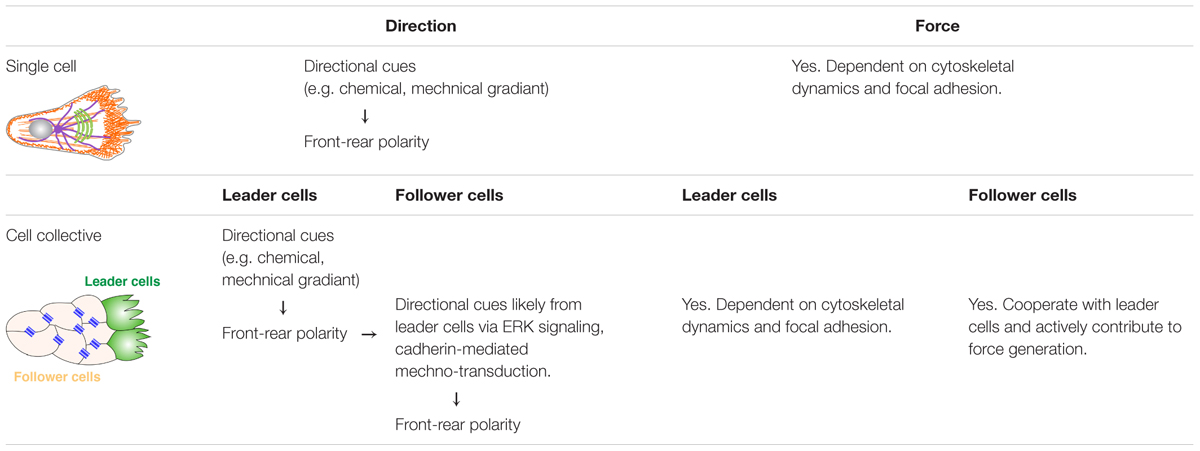Click Follower cells subheader under Force

click(1022, 196)
